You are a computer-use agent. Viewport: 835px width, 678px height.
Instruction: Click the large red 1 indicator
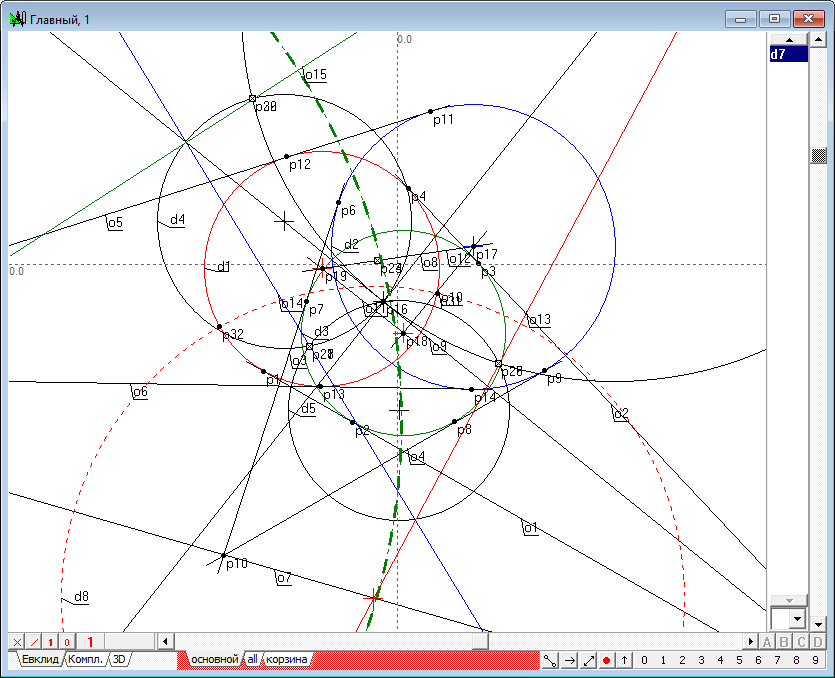(x=90, y=642)
